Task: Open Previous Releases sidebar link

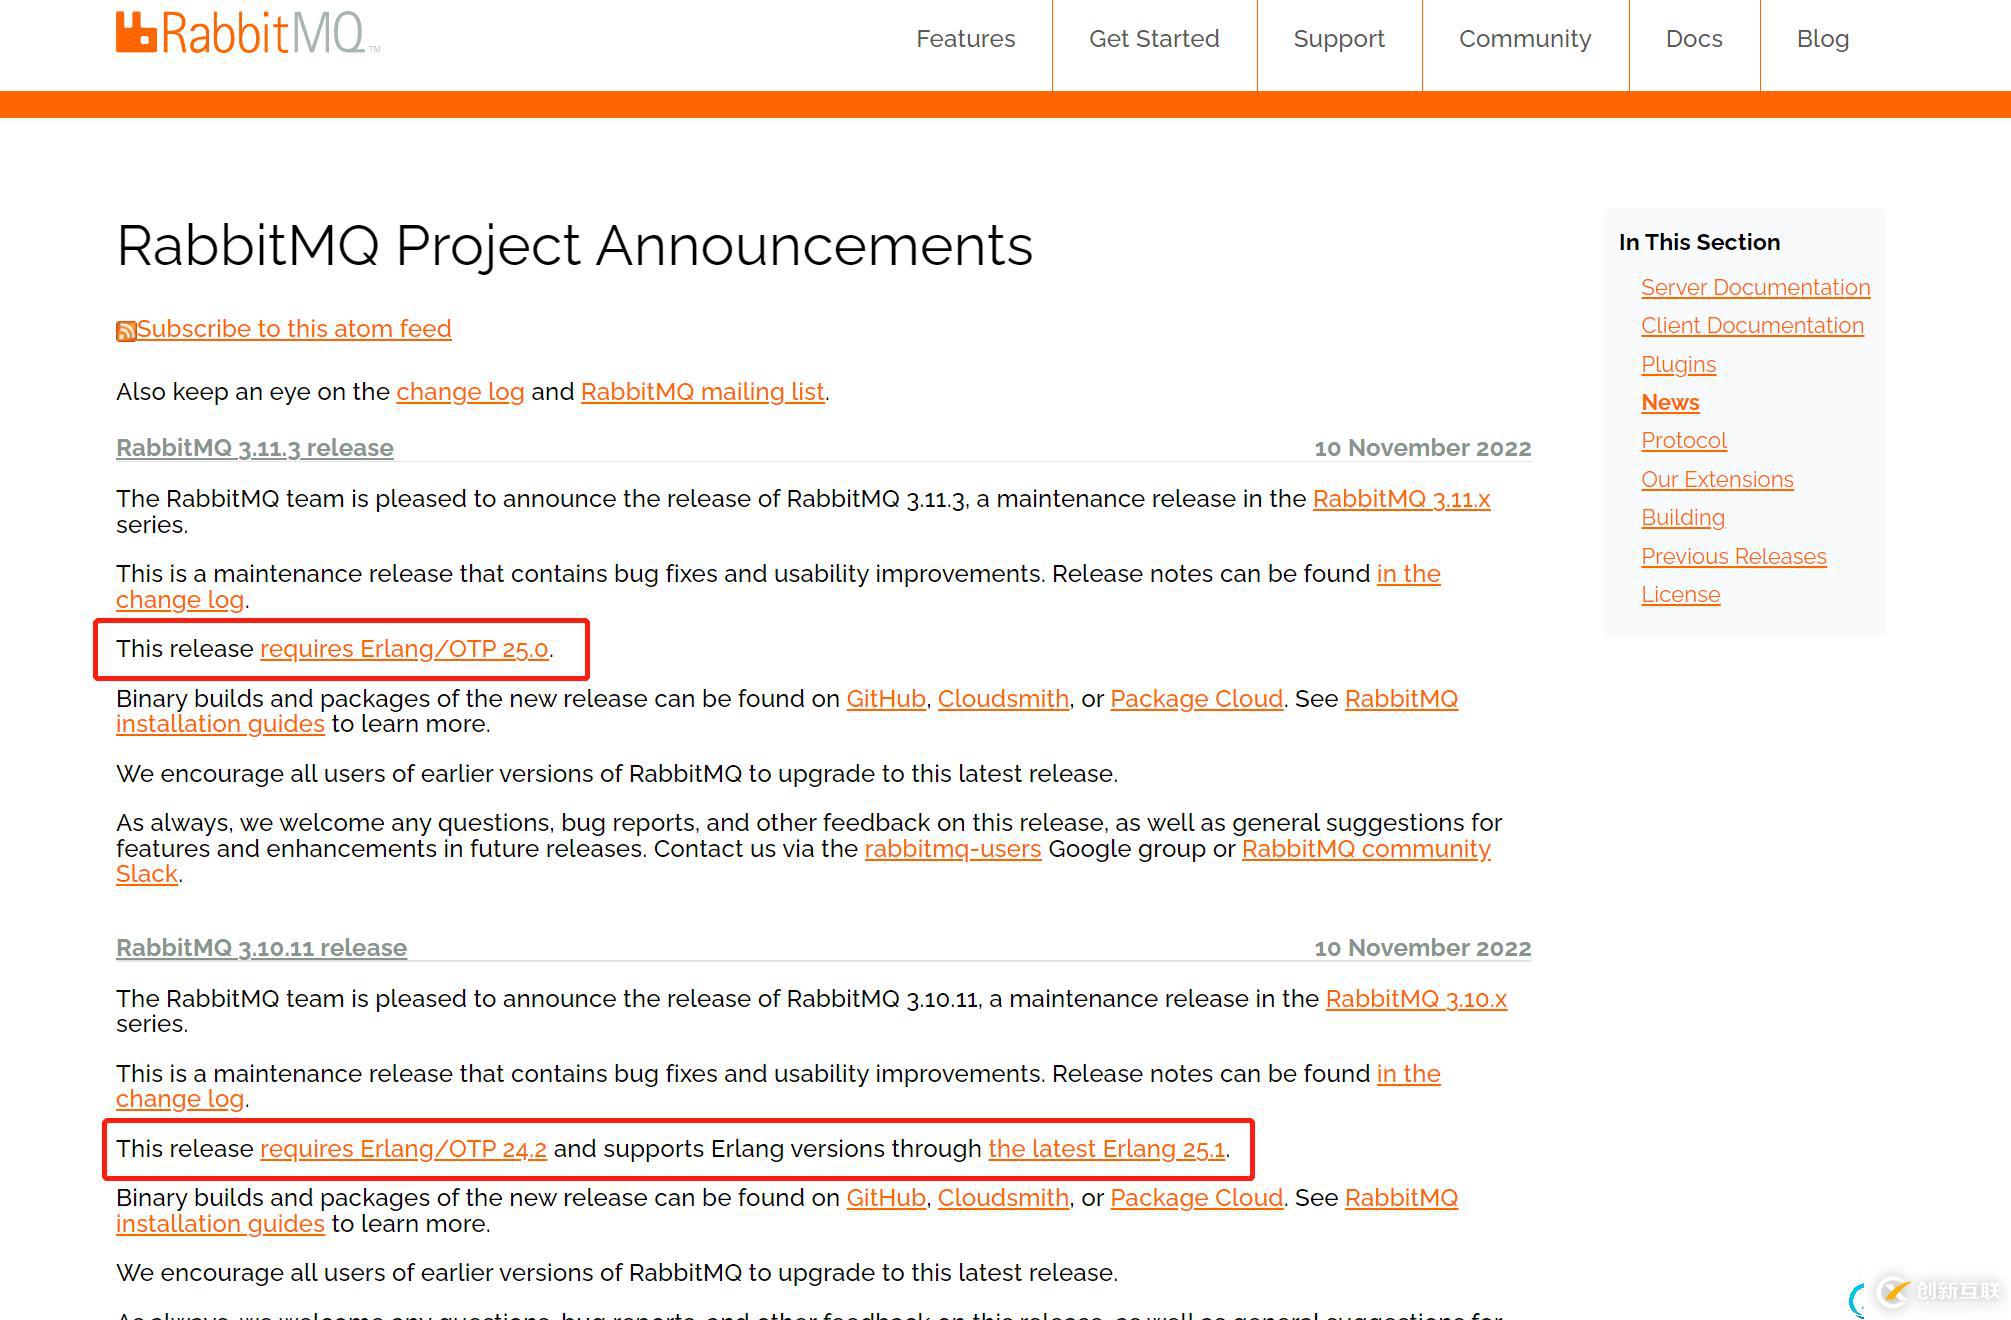Action: pos(1733,557)
